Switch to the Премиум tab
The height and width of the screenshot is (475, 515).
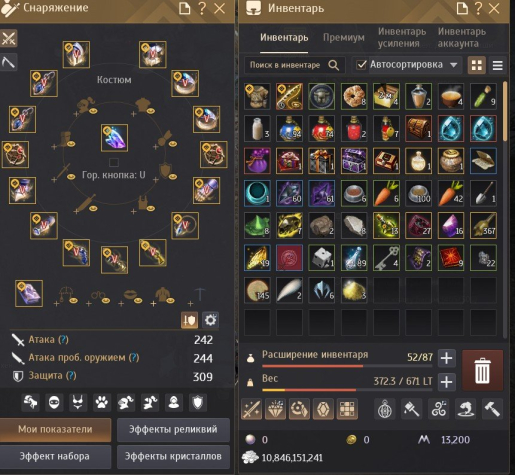344,38
